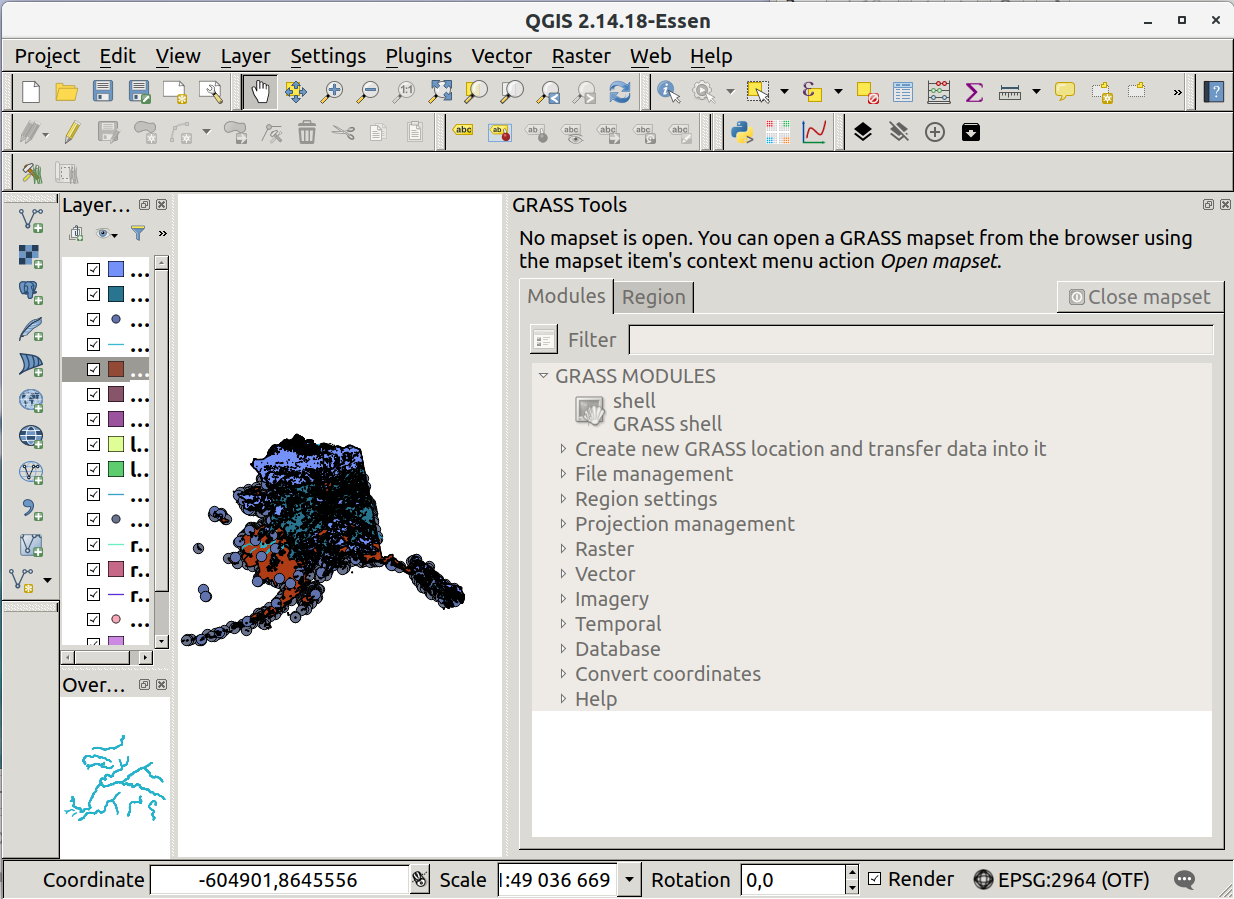The width and height of the screenshot is (1234, 899).
Task: Deselect features from all layers icon
Action: (867, 92)
